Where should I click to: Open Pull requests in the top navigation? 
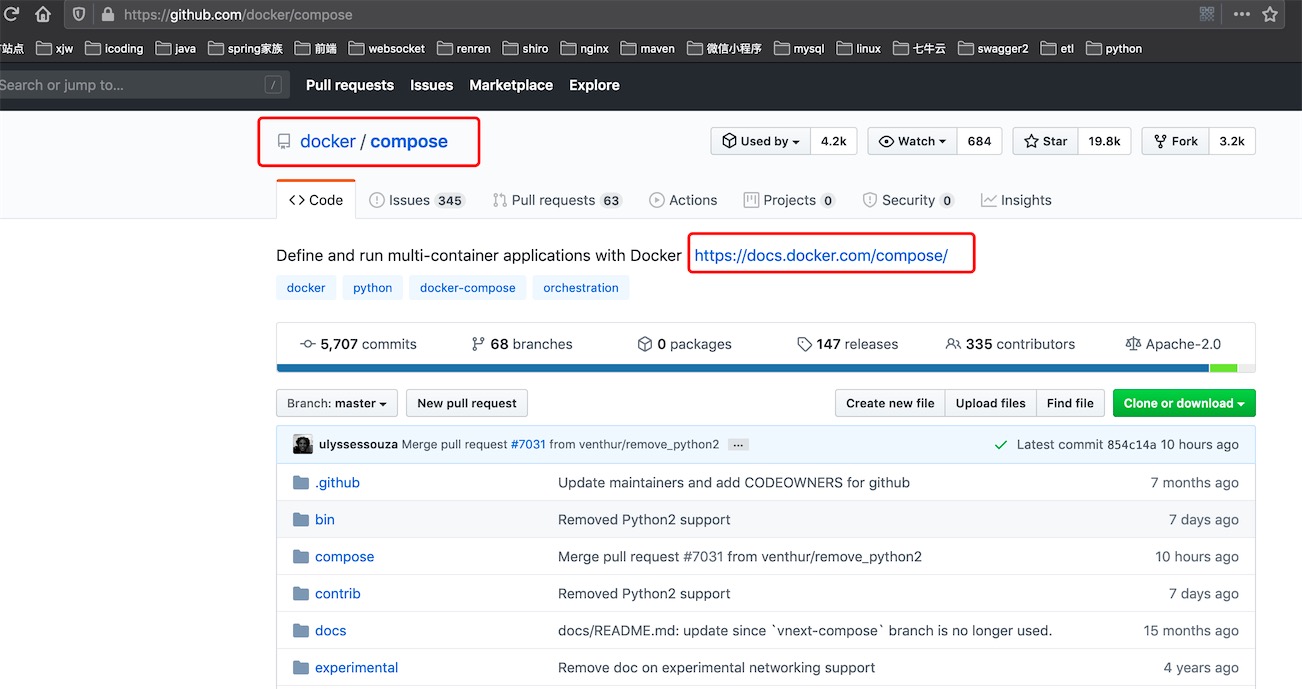350,85
